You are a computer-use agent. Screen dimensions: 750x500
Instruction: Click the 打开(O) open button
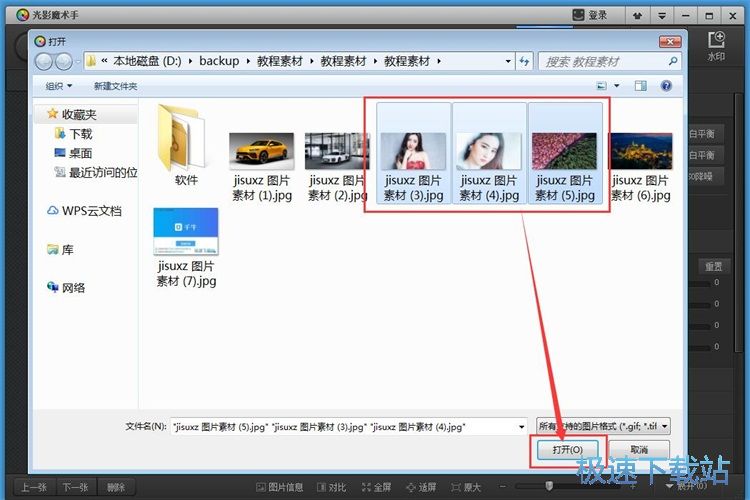(x=568, y=450)
